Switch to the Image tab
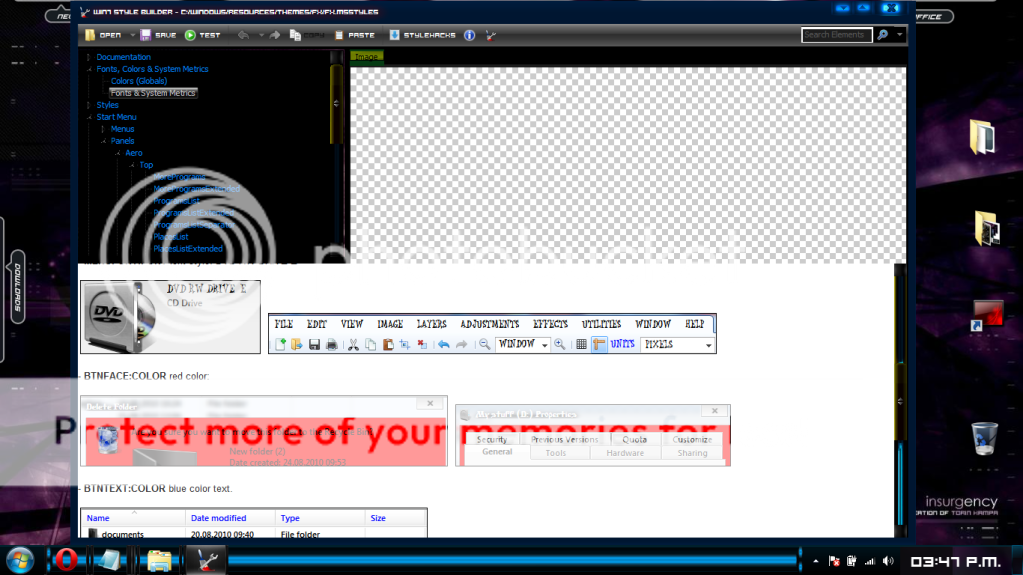 pos(367,57)
